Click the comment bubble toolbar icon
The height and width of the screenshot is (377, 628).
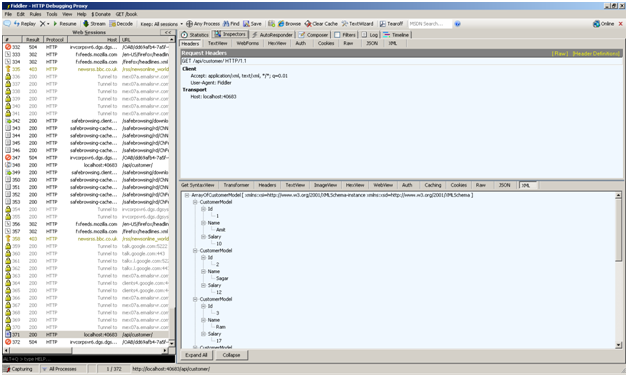tap(7, 24)
